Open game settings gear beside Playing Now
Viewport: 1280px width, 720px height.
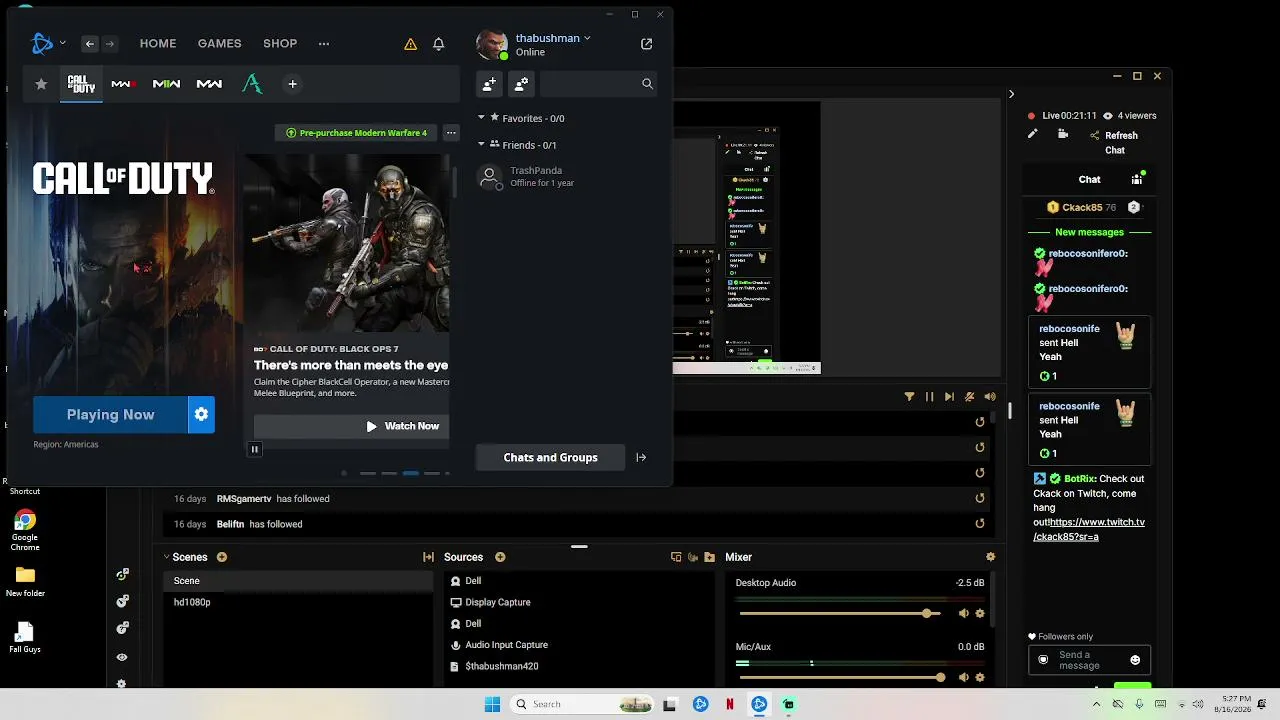(x=201, y=415)
